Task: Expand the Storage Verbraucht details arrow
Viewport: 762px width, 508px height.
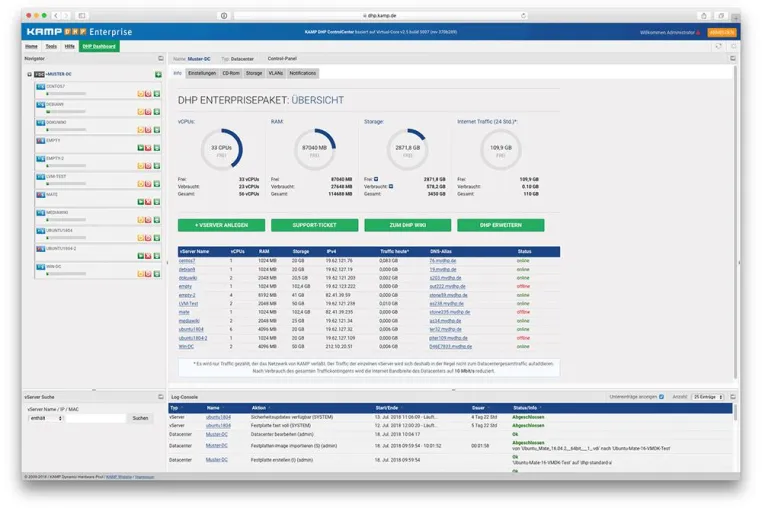Action: pyautogui.click(x=391, y=186)
